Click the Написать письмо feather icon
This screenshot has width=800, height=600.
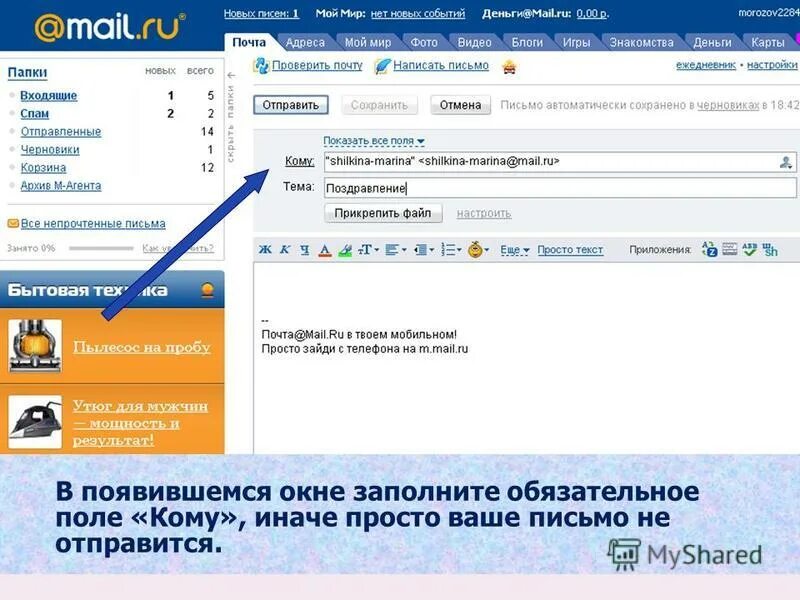point(382,66)
